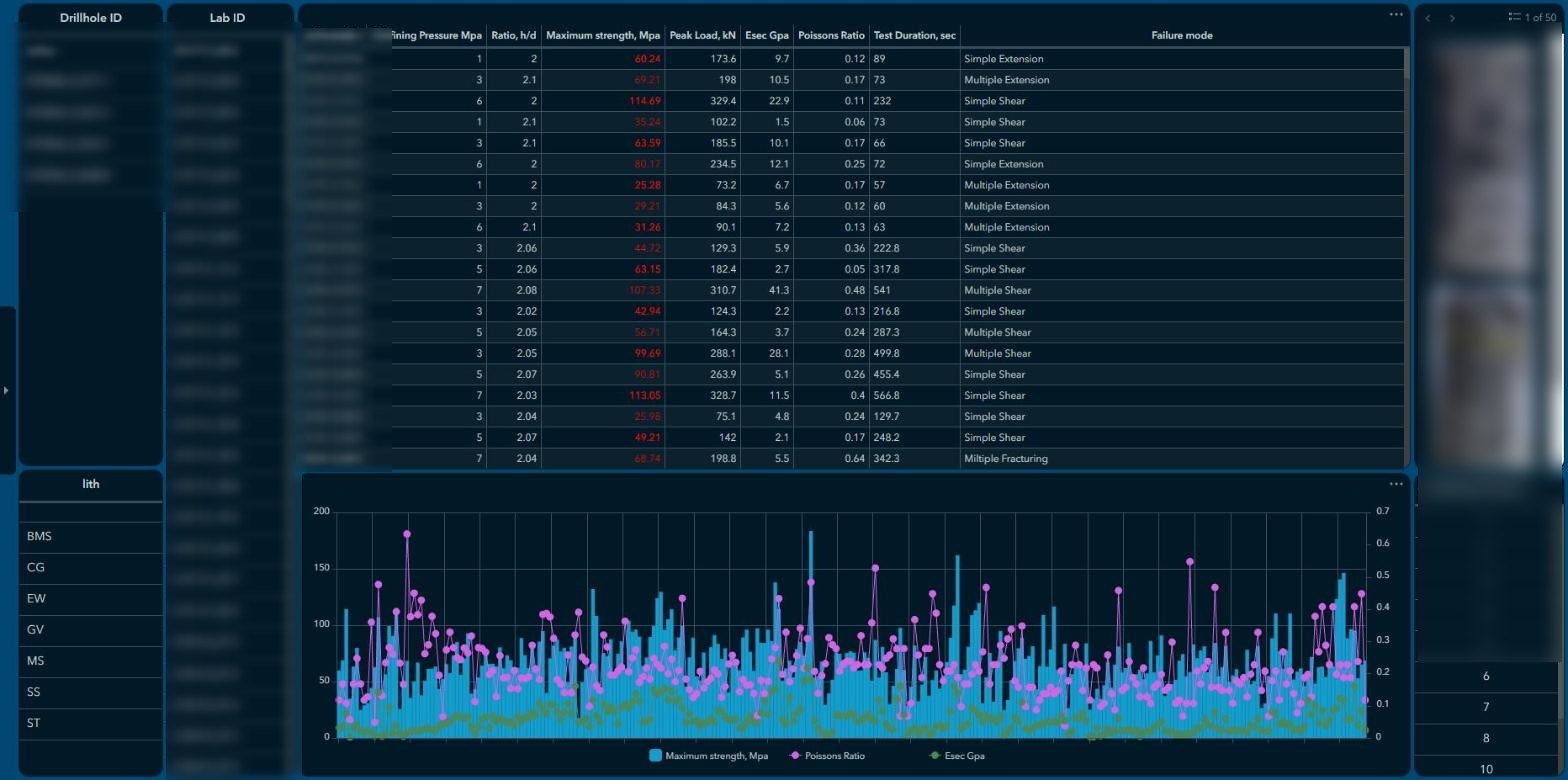Click the 566.8 test duration cell
Image resolution: width=1568 pixels, height=780 pixels.
click(914, 395)
